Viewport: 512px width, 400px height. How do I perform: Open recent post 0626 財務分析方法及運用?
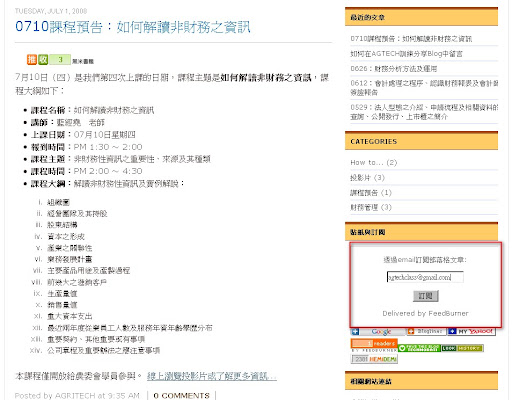(394, 69)
